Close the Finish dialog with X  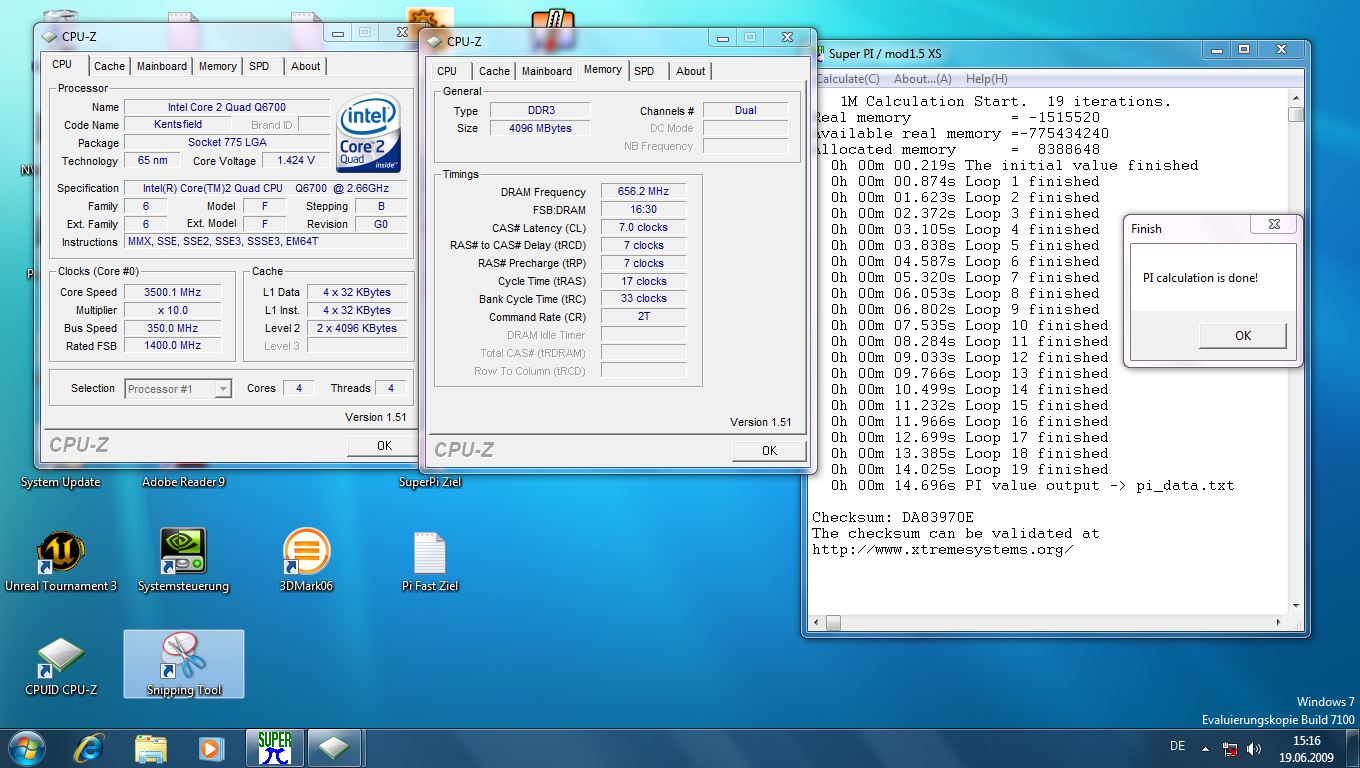[1274, 226]
